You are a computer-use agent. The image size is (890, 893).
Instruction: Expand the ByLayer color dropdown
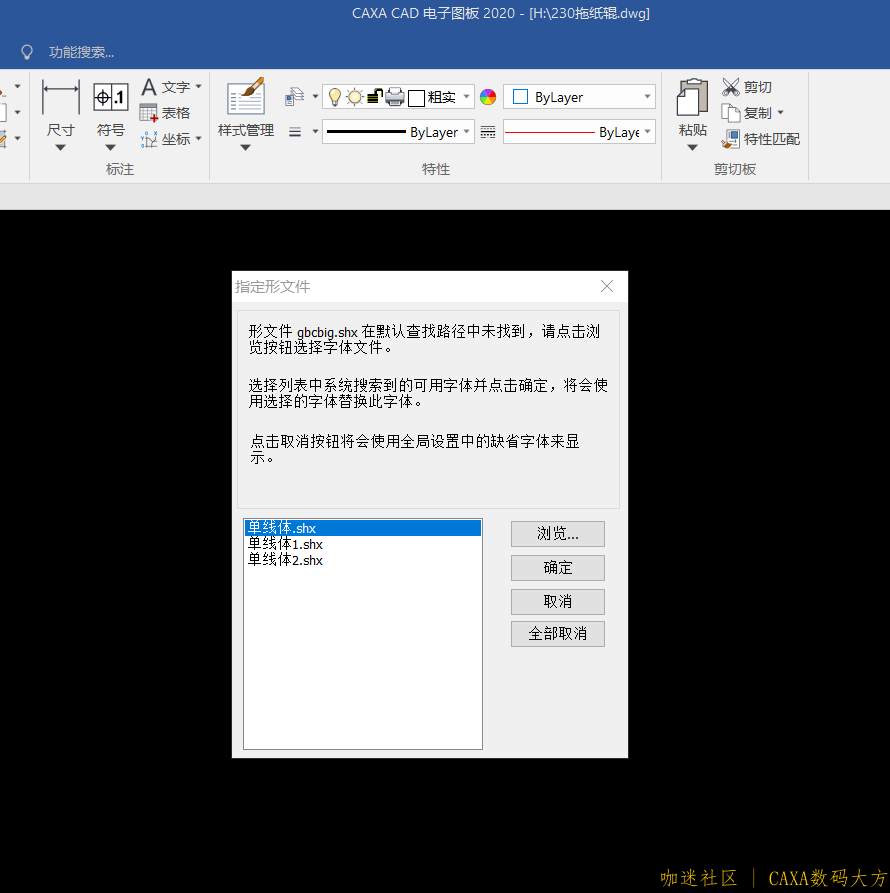click(647, 97)
